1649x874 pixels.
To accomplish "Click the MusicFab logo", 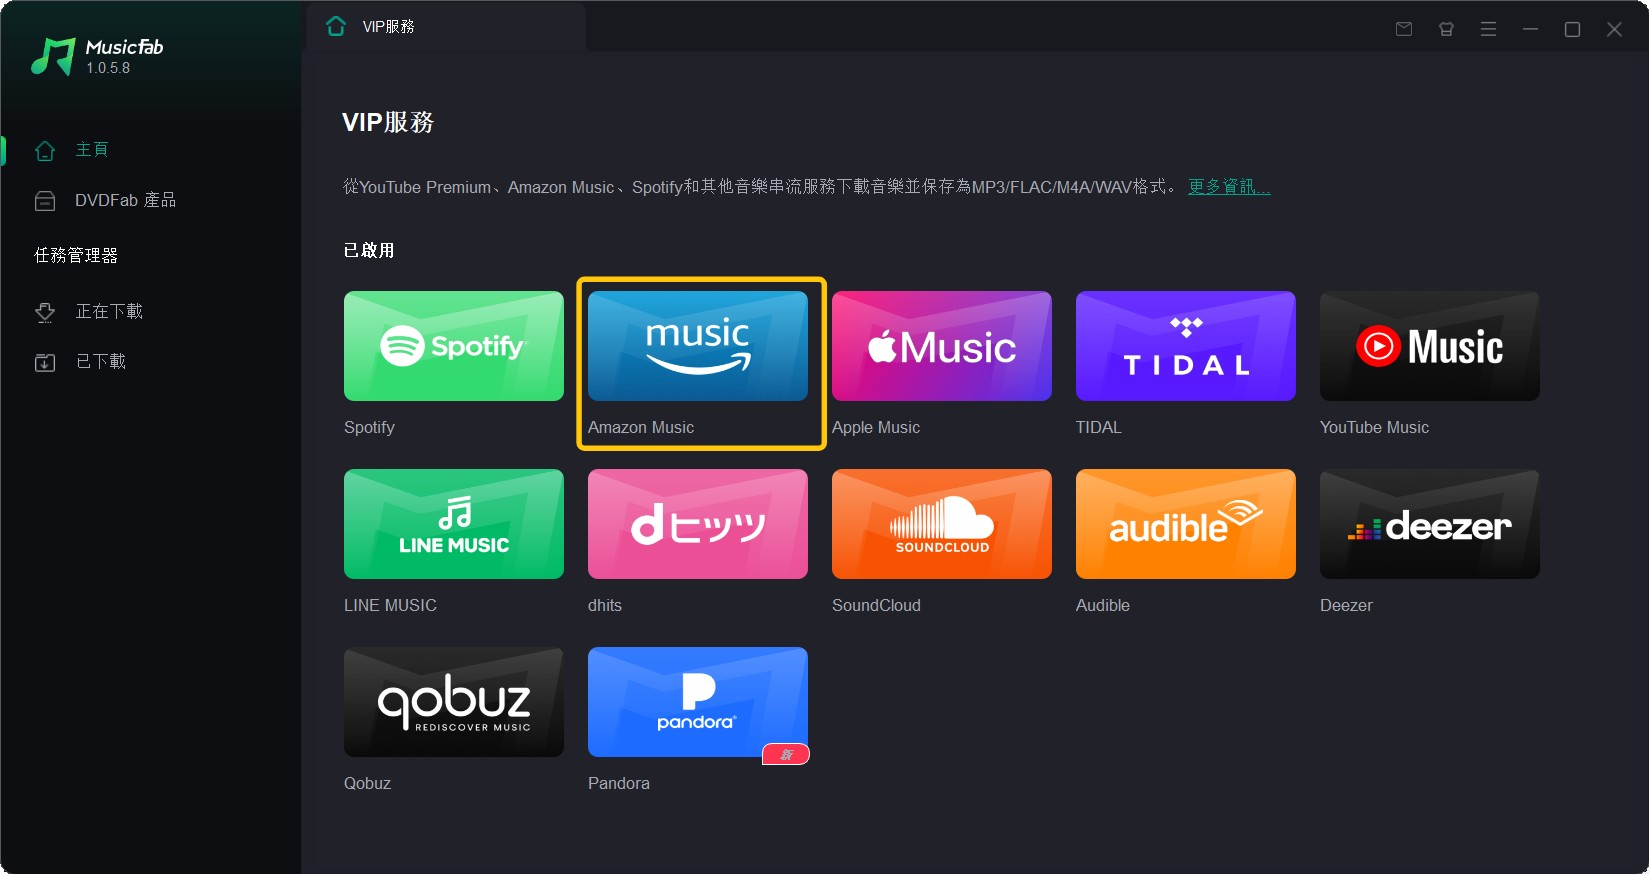I will coord(53,57).
